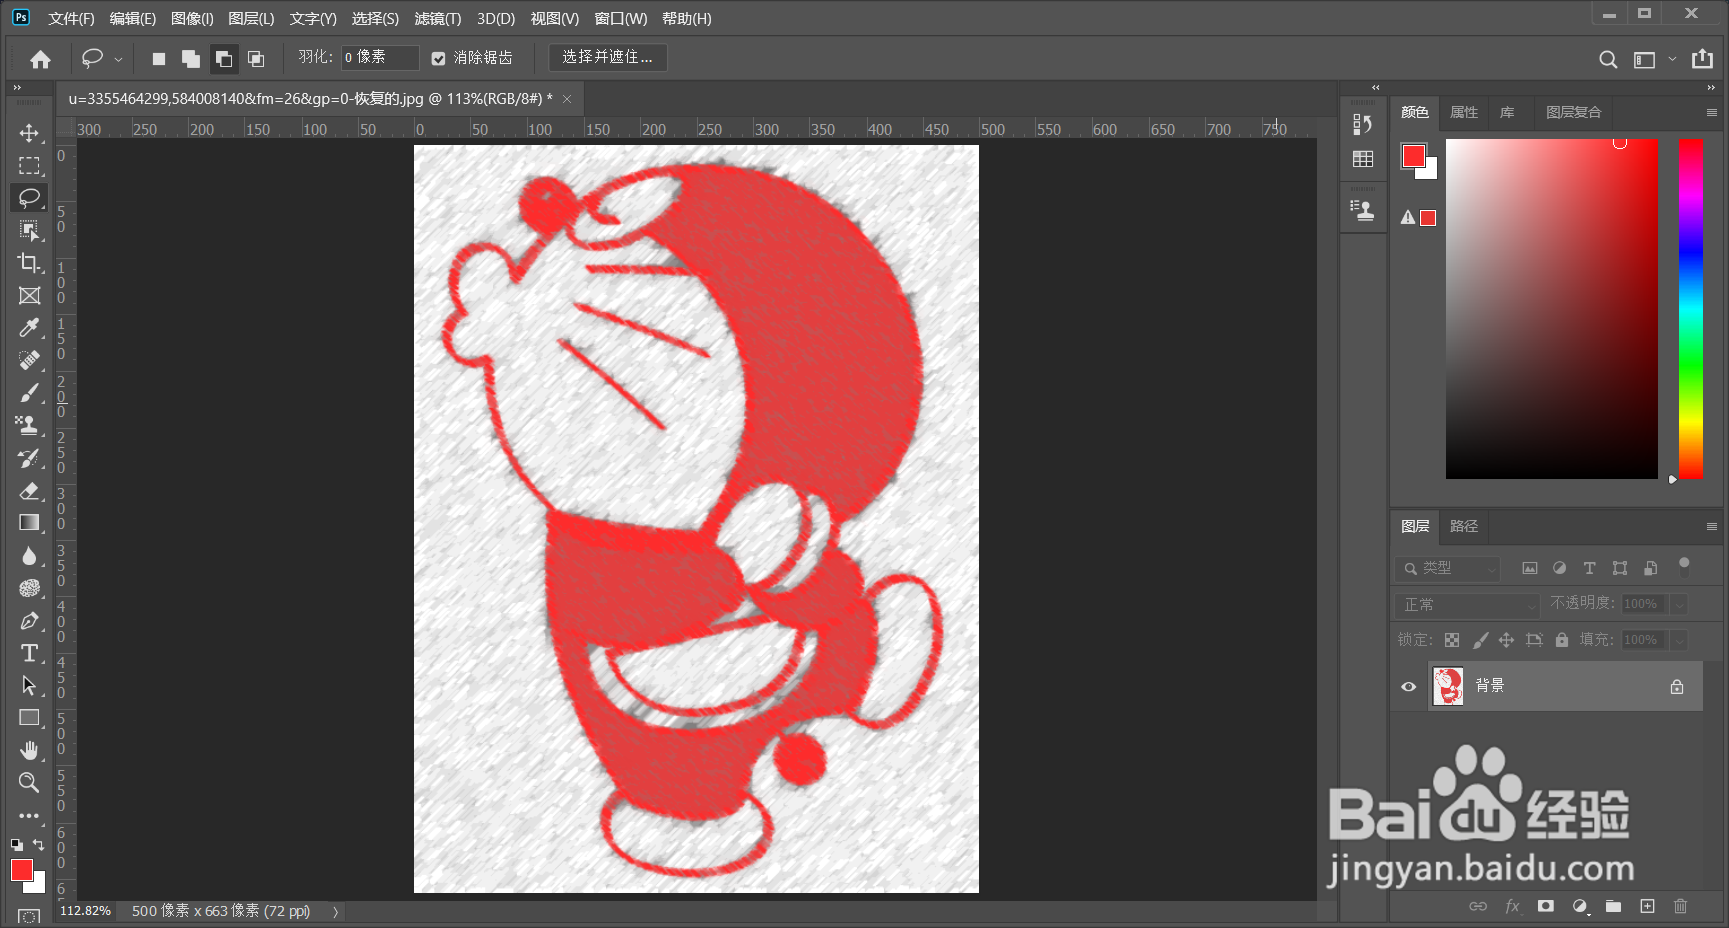The height and width of the screenshot is (928, 1729).
Task: Select the Move tool
Action: tap(30, 134)
